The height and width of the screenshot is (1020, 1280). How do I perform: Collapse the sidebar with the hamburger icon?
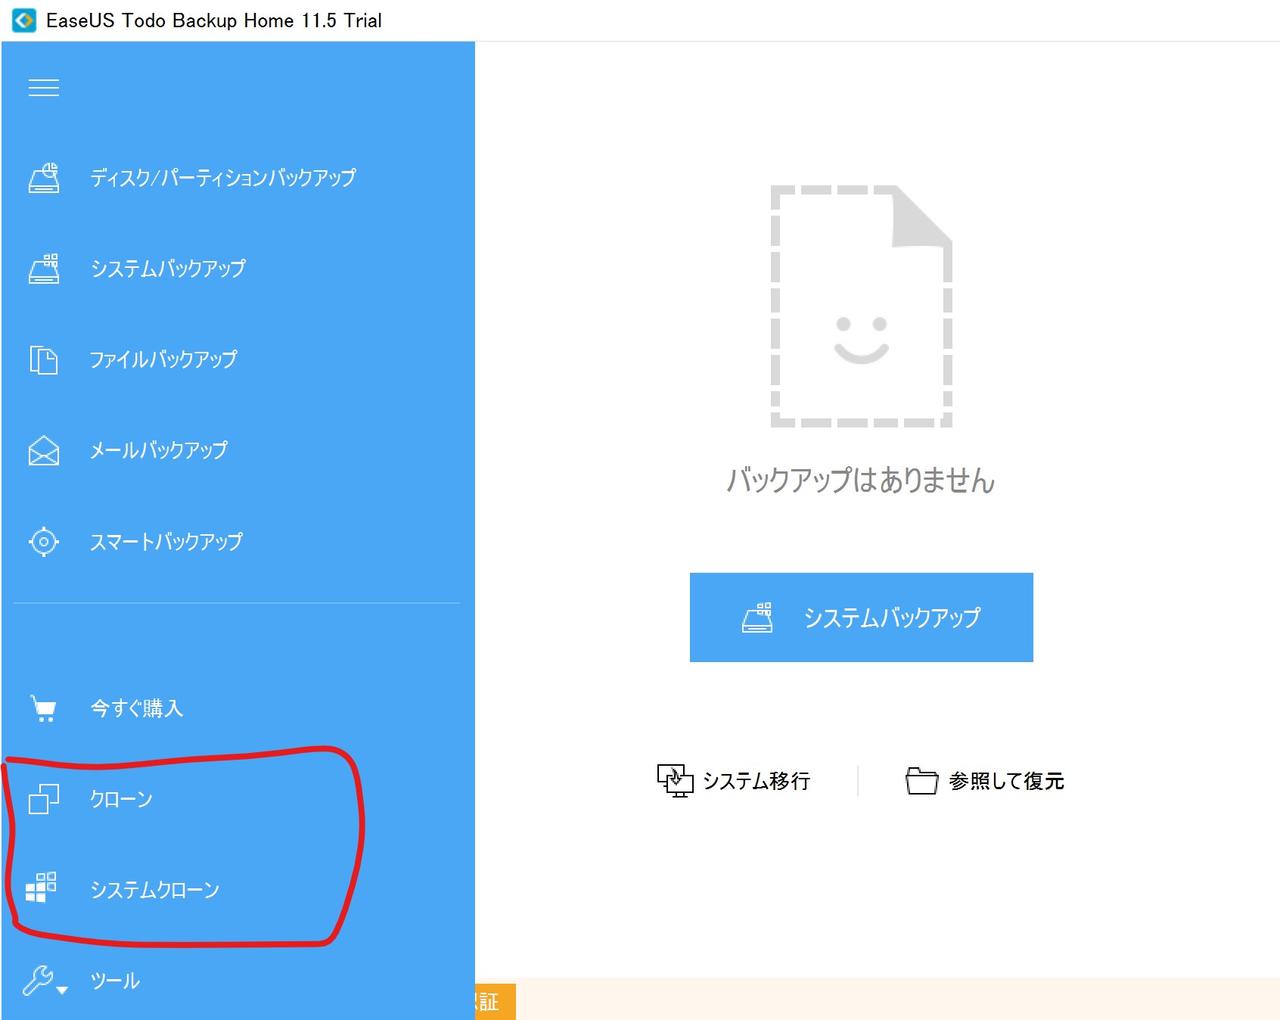click(x=43, y=88)
